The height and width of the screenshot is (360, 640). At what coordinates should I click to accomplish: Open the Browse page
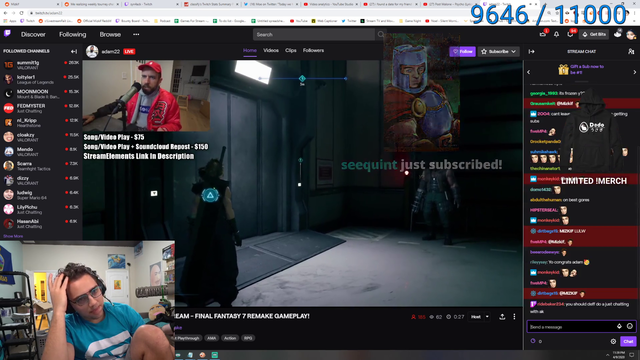110,35
